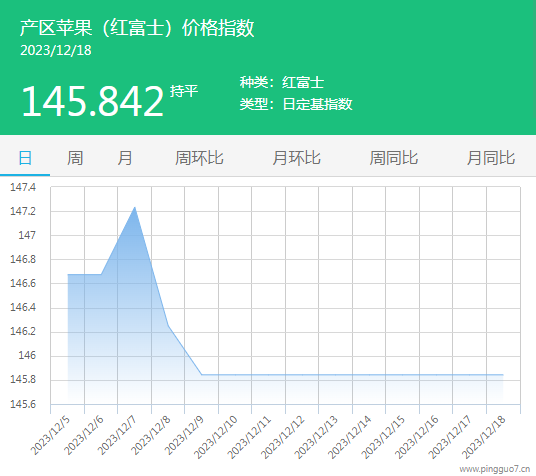Click the chart peak at 2023/12/7
This screenshot has height=476, width=536.
[x=135, y=207]
